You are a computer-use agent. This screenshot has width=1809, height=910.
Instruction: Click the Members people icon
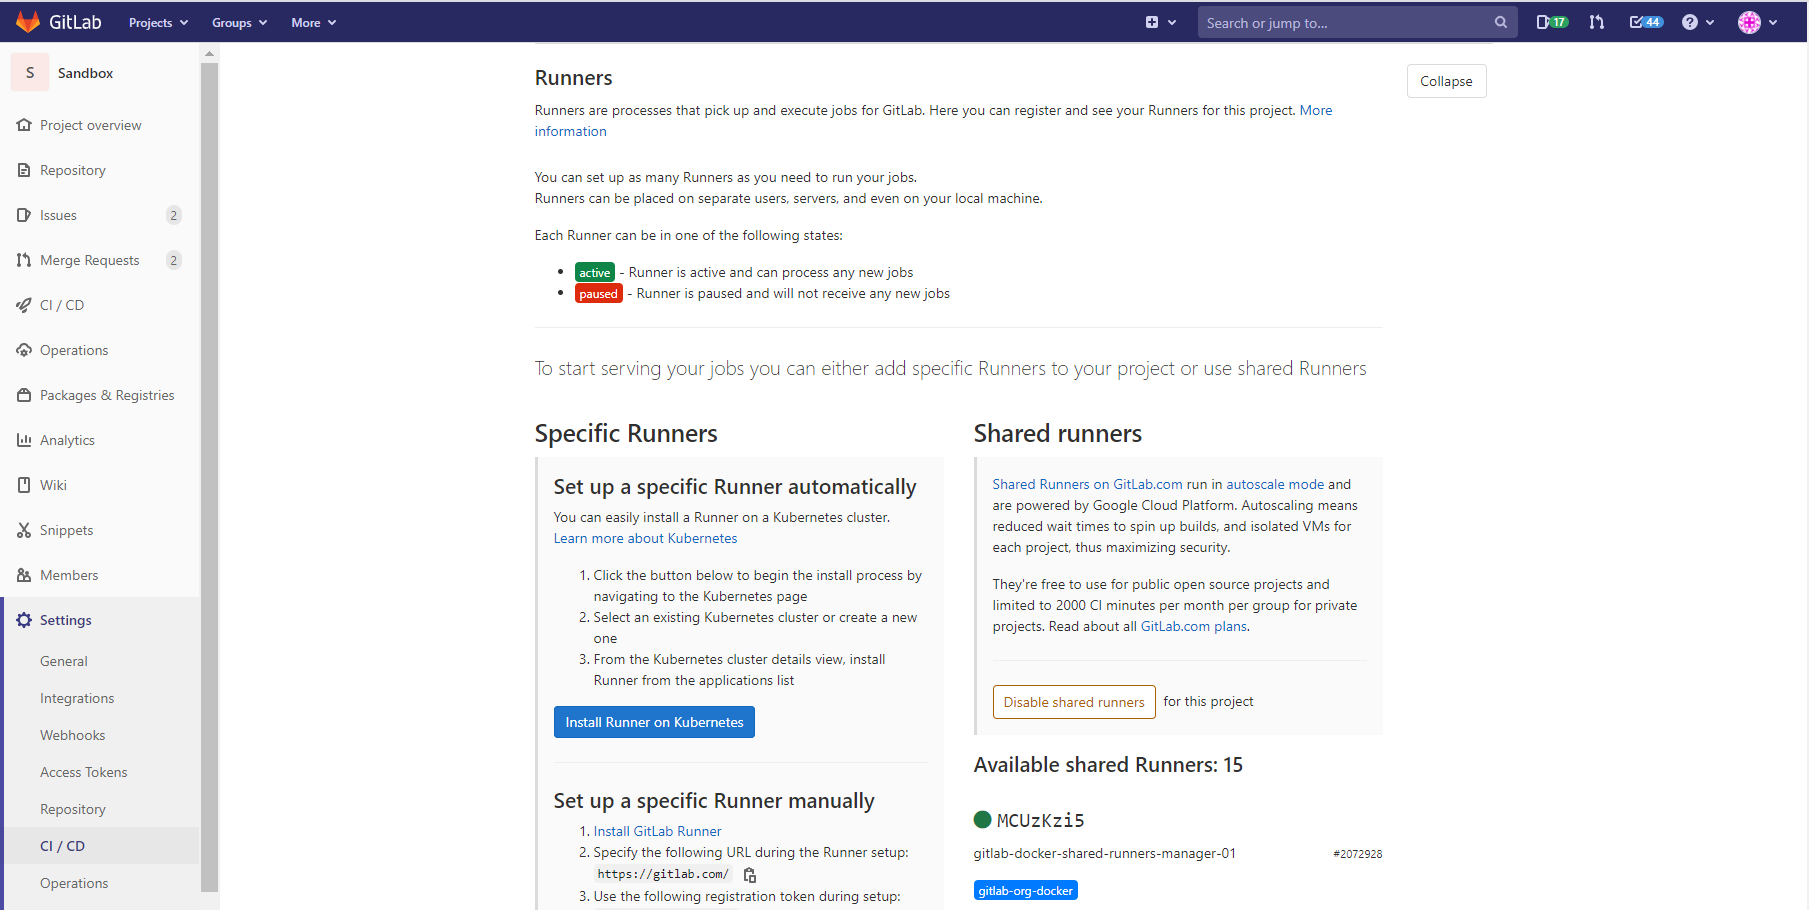24,575
